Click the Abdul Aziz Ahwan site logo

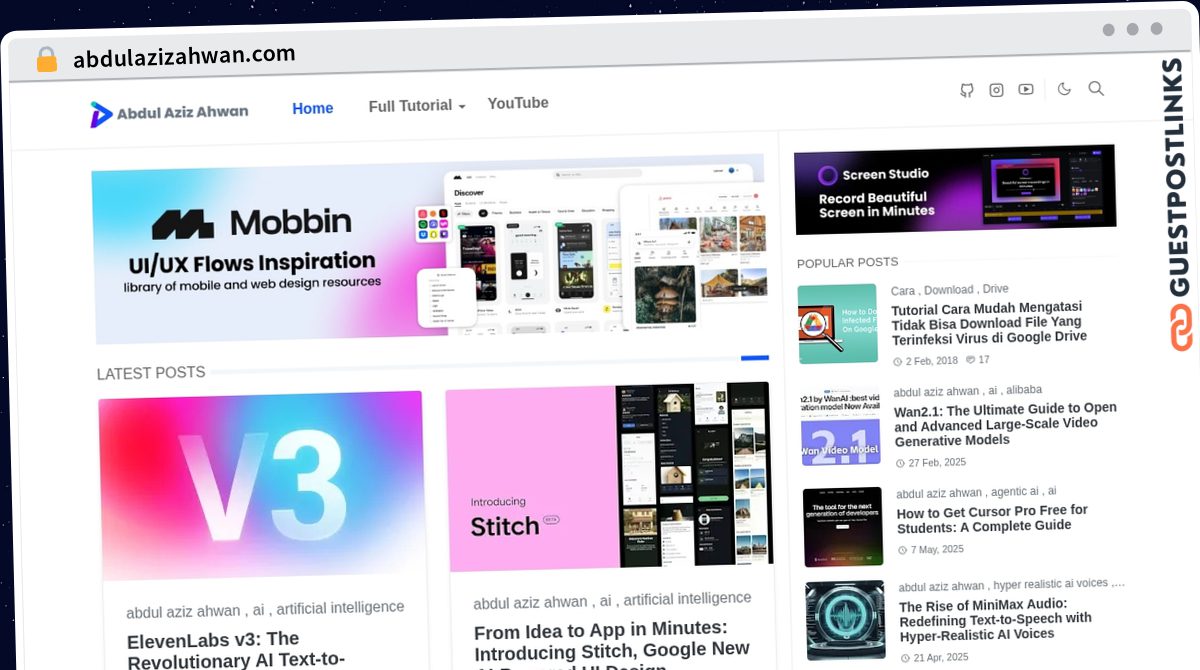click(x=169, y=113)
